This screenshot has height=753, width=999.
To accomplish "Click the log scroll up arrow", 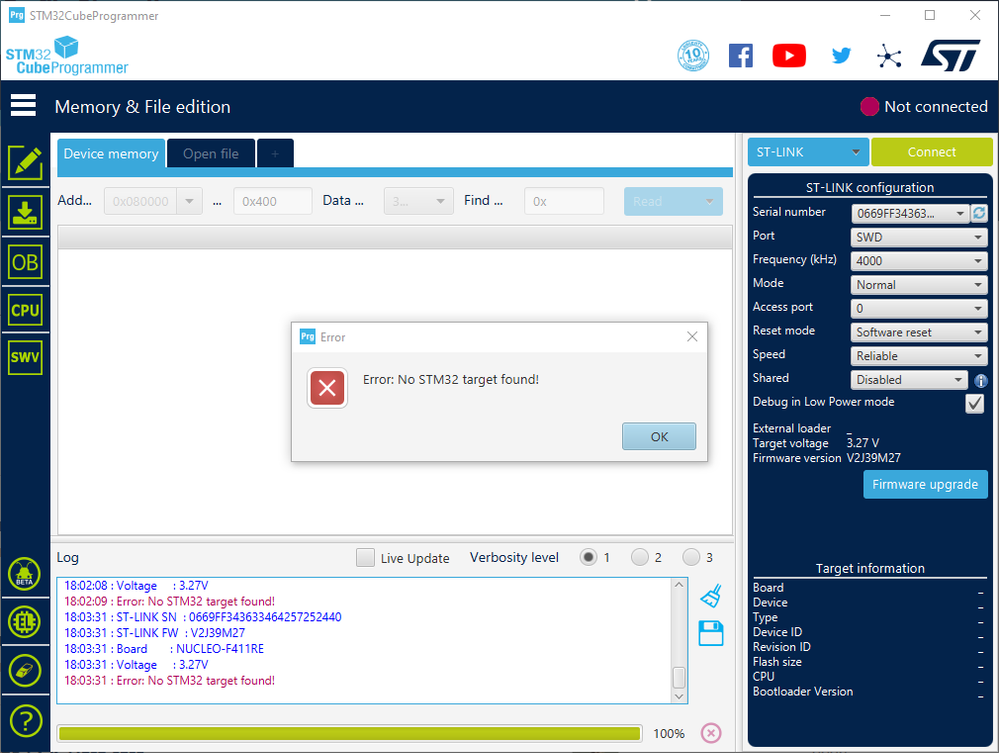I will point(679,585).
